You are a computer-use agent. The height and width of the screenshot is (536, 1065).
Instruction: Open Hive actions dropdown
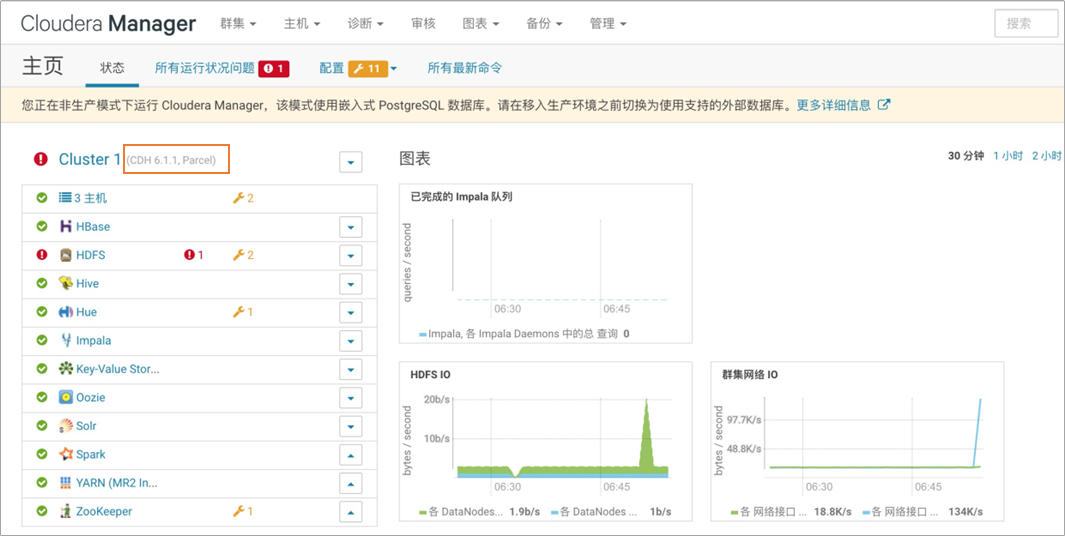point(350,284)
